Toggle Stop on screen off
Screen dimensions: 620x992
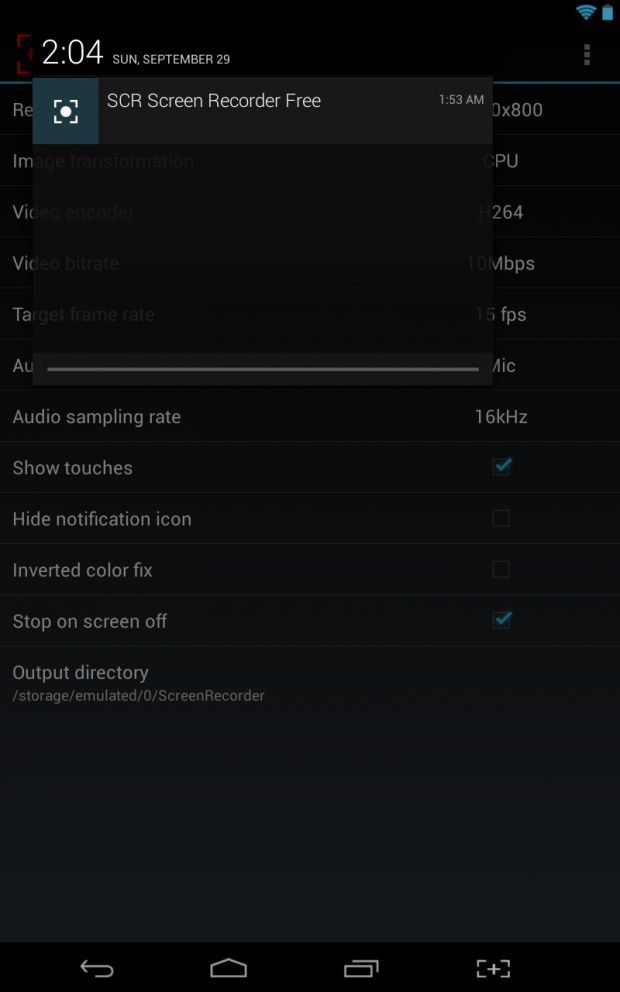point(501,620)
